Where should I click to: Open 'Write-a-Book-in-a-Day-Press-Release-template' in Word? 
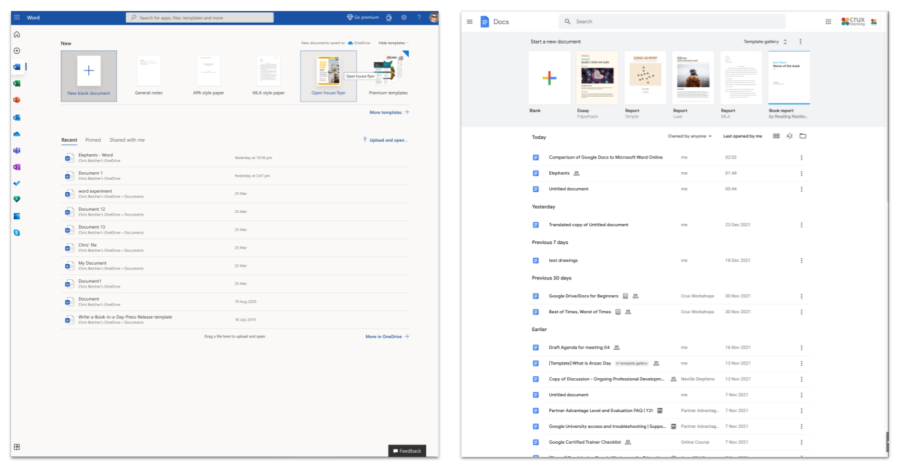[235, 320]
